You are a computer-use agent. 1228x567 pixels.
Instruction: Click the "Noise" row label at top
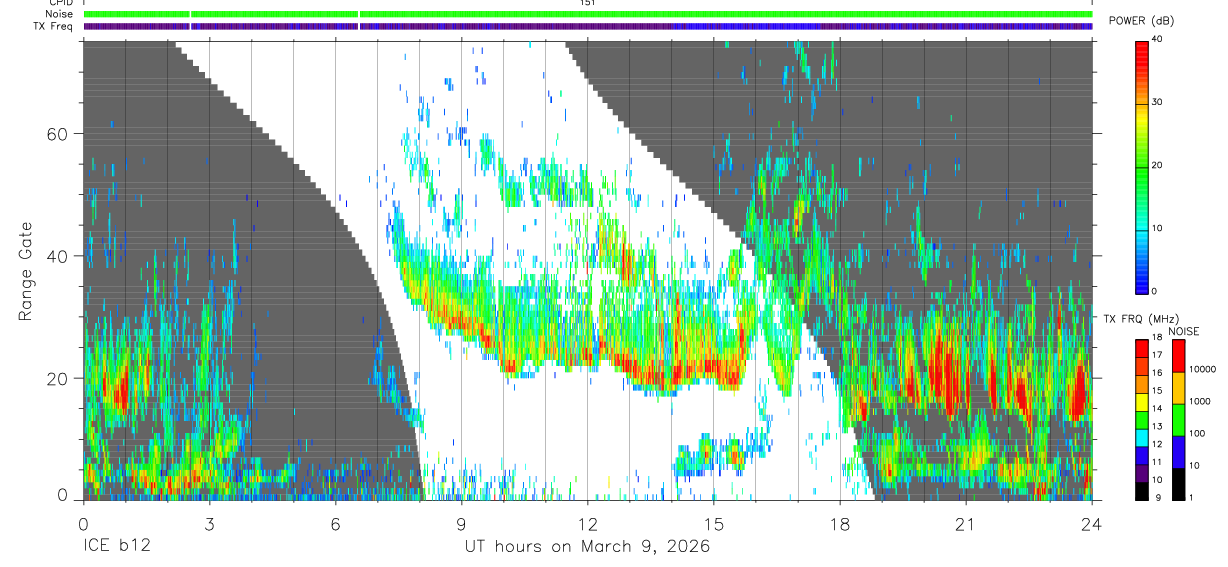coord(60,14)
